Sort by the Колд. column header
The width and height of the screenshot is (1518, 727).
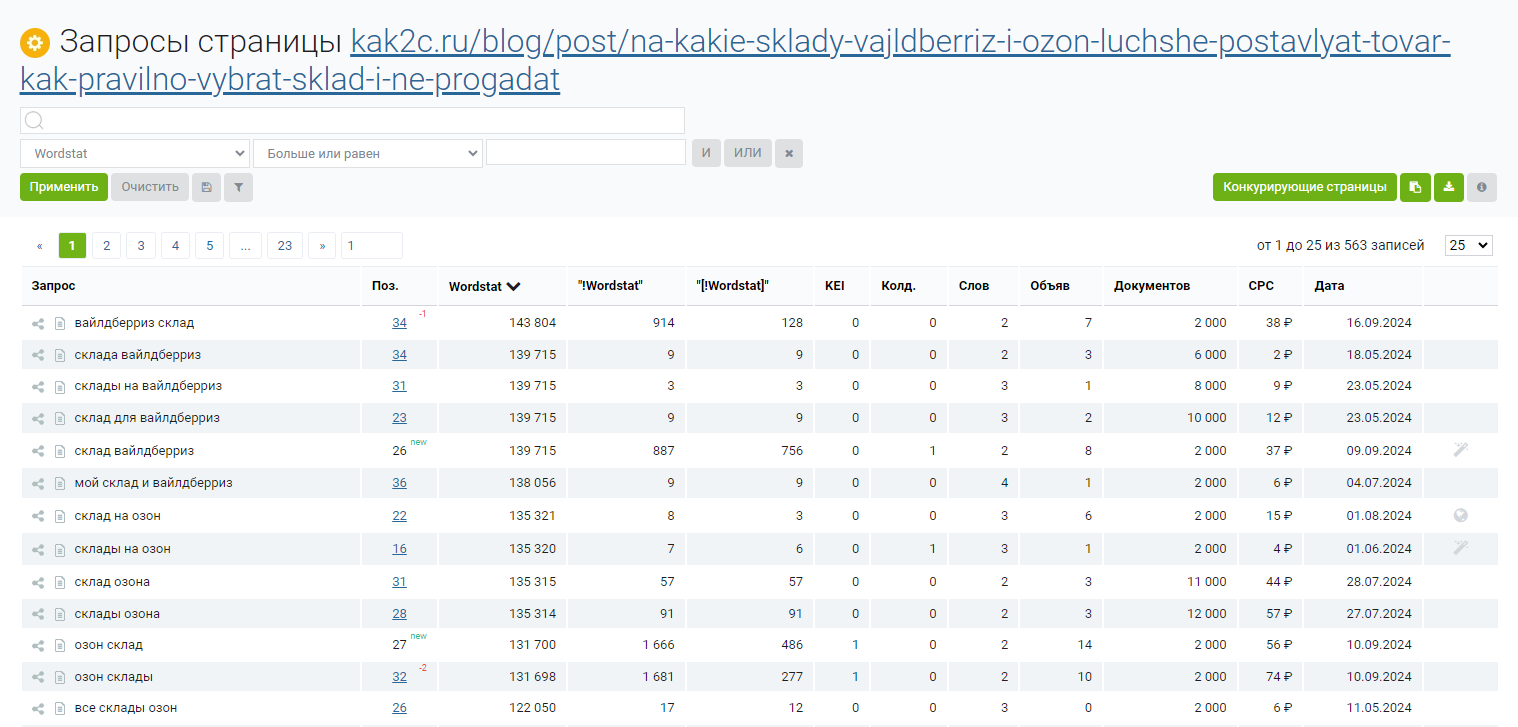(x=898, y=286)
